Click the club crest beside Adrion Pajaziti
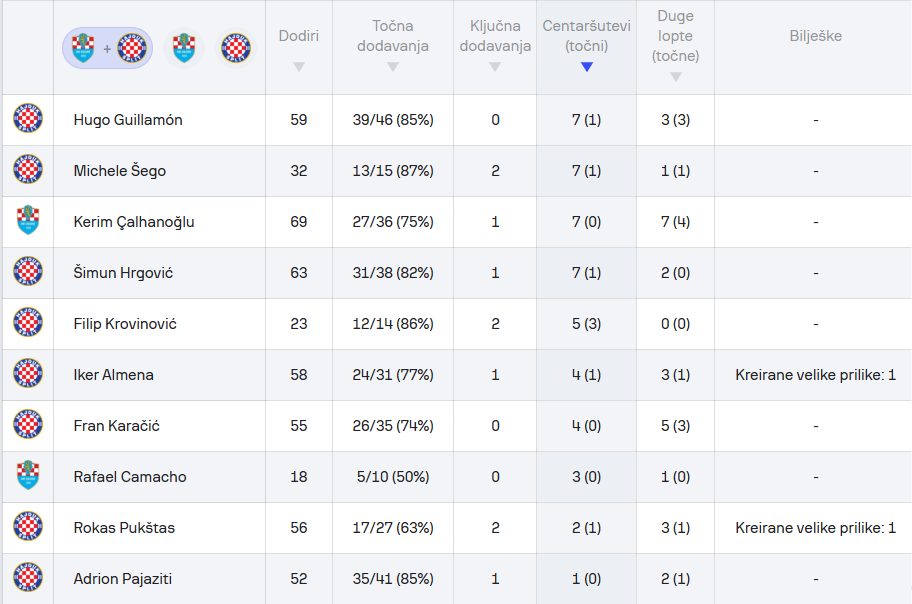The height and width of the screenshot is (604, 912). pos(28,579)
